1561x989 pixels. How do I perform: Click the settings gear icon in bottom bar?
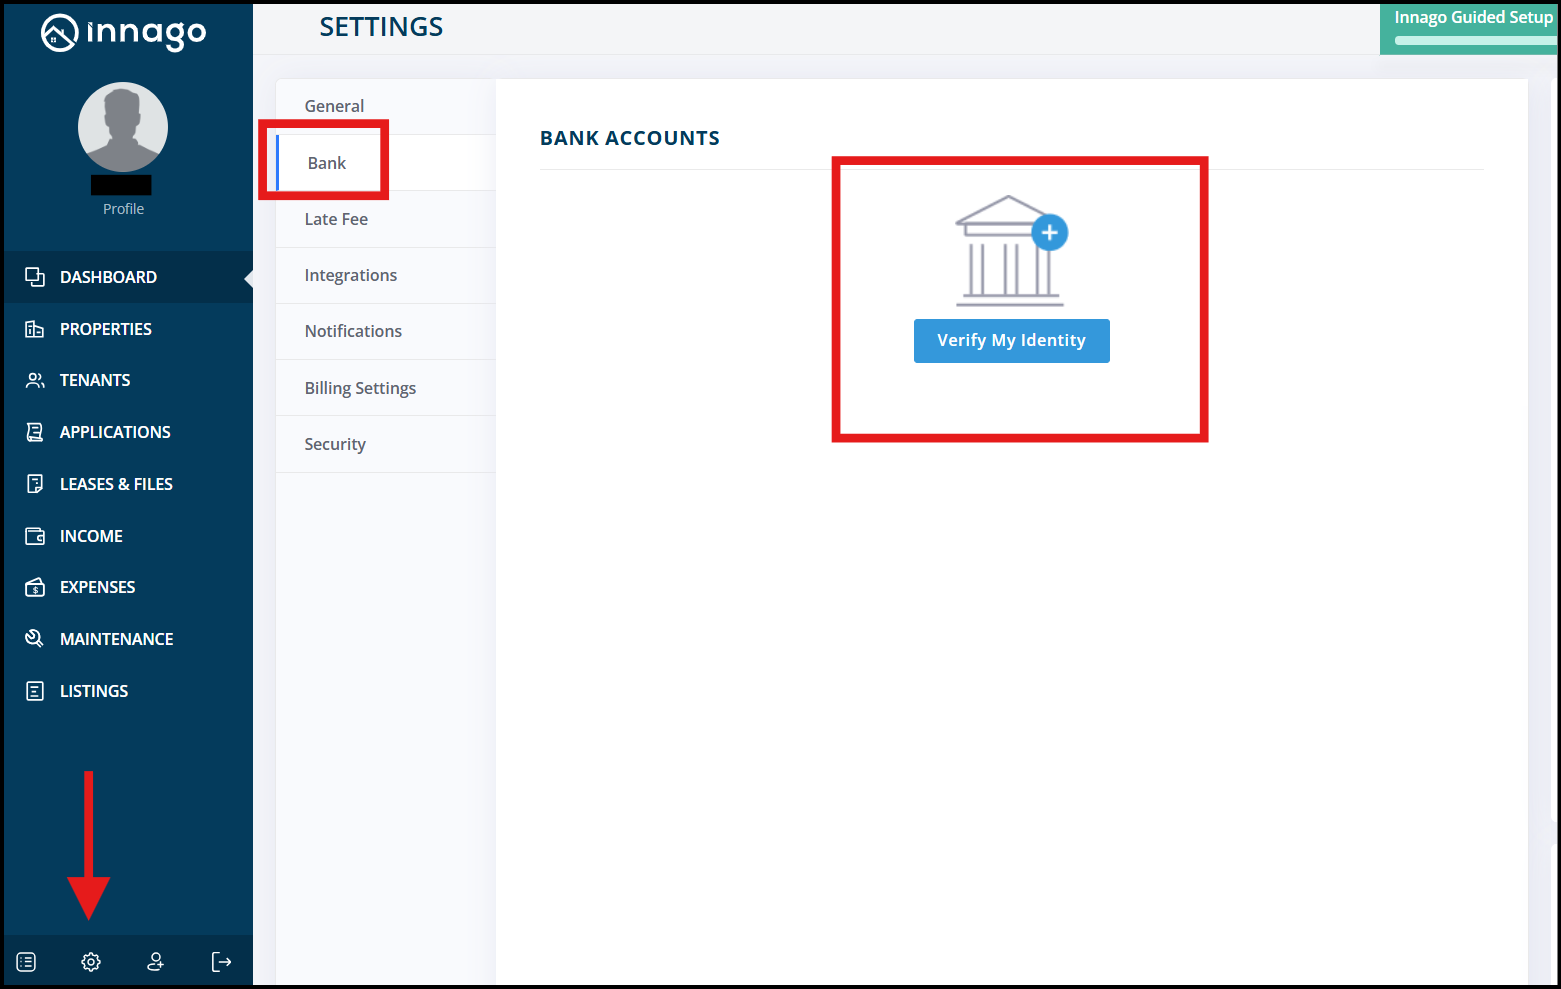[x=91, y=962]
